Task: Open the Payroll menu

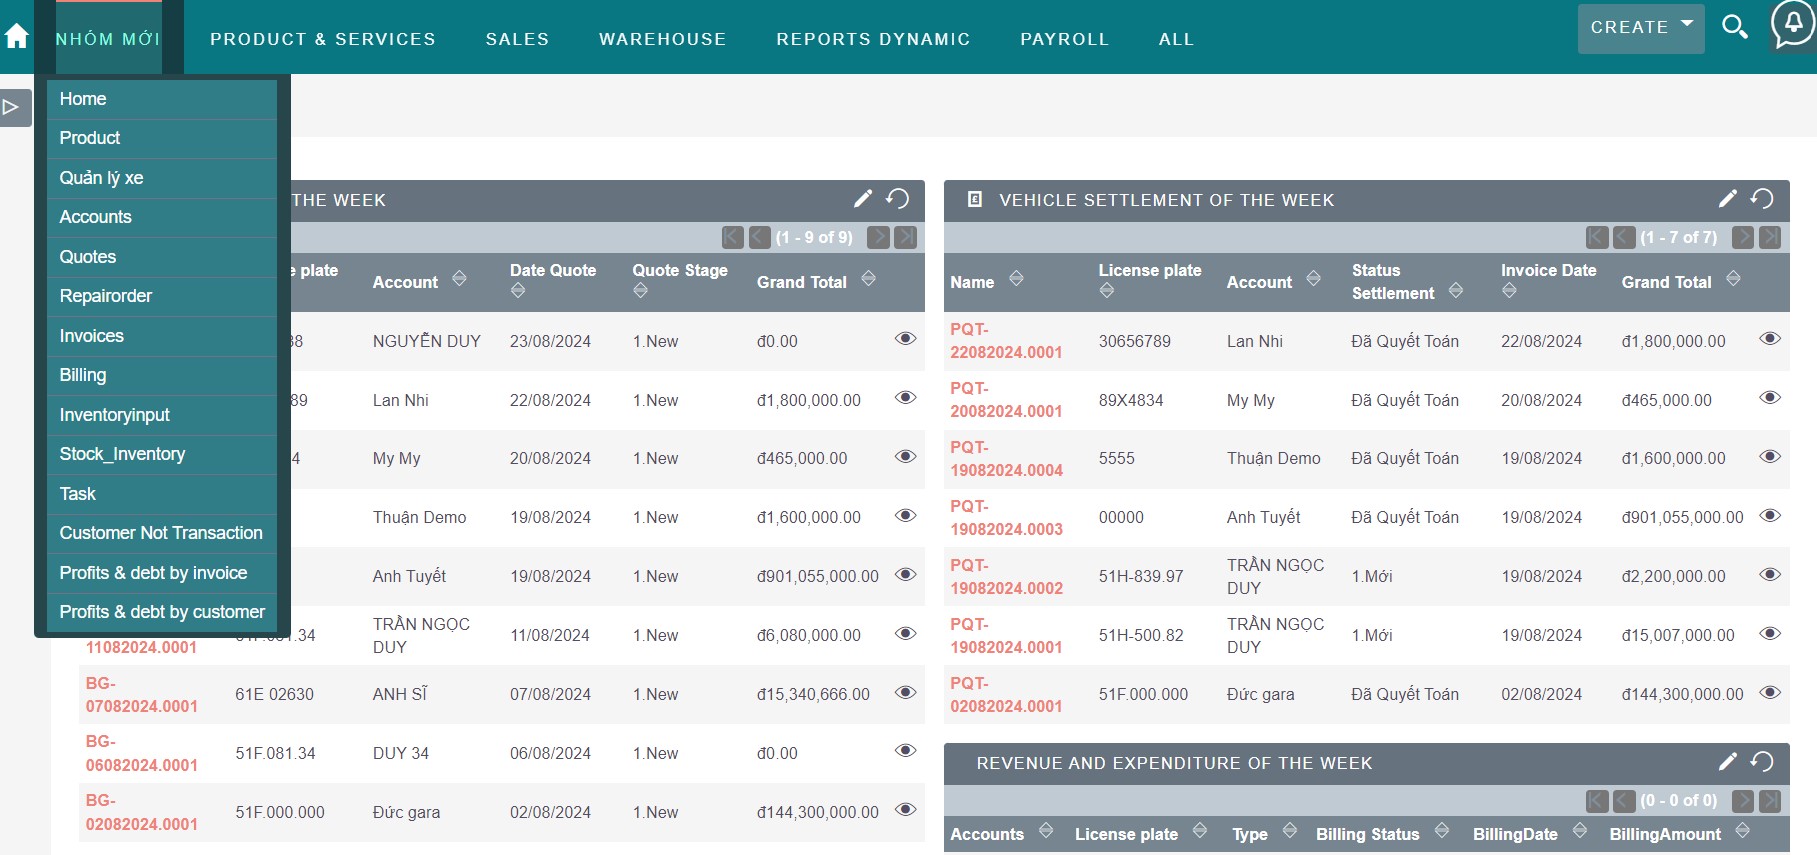Action: [1064, 39]
